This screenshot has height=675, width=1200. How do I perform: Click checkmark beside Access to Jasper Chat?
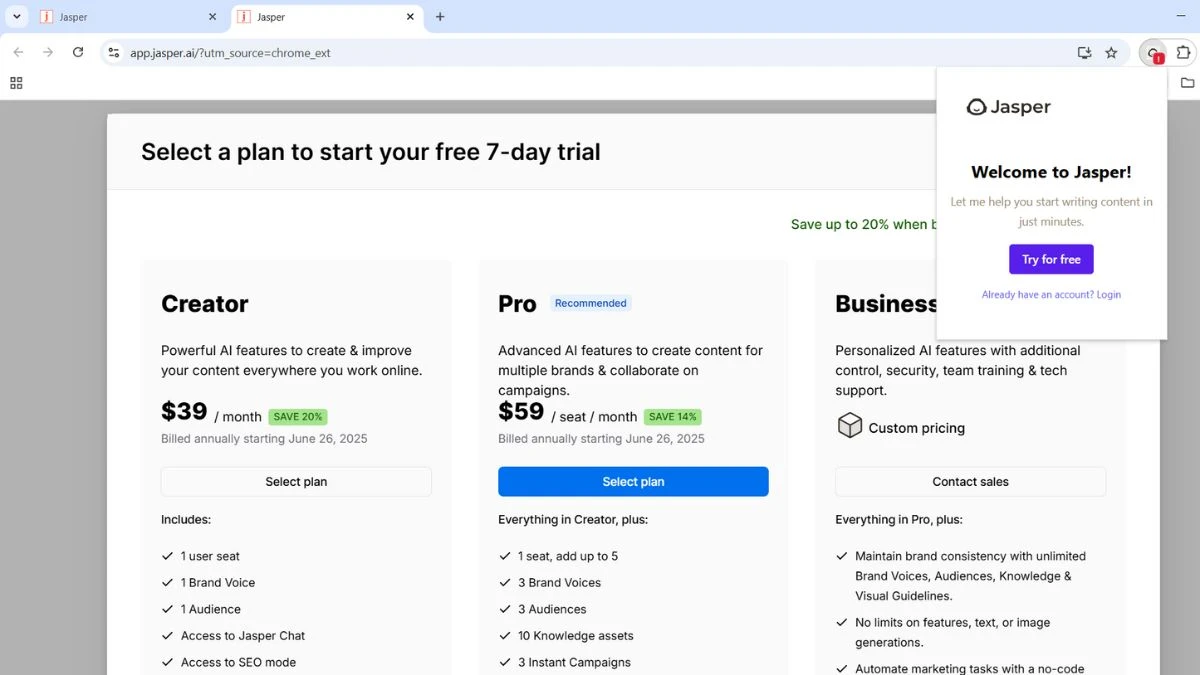click(167, 636)
